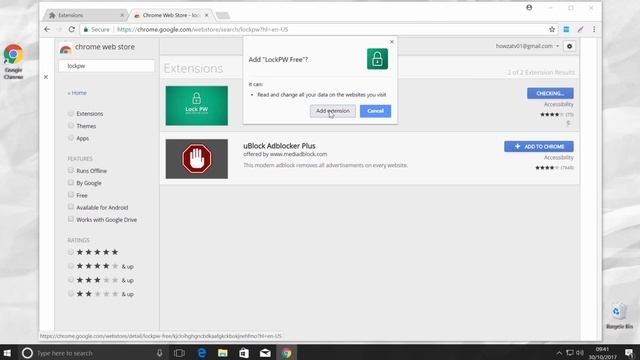Image resolution: width=640 pixels, height=360 pixels.
Task: Click Accessibility under the CHECKING button
Action: (558, 104)
